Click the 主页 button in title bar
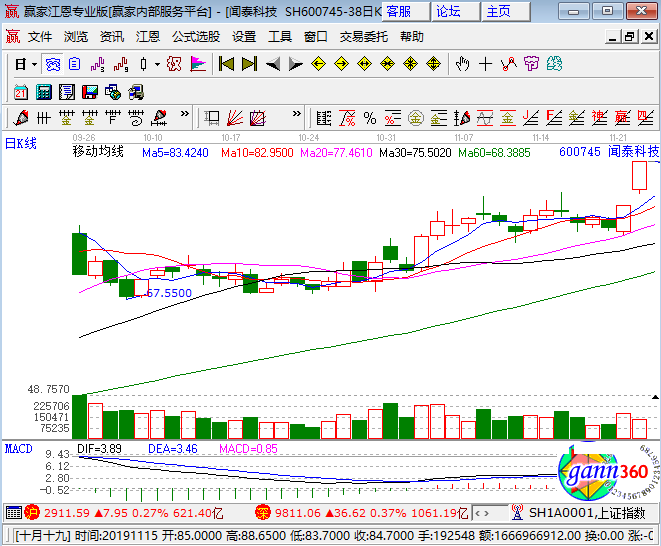 (506, 11)
